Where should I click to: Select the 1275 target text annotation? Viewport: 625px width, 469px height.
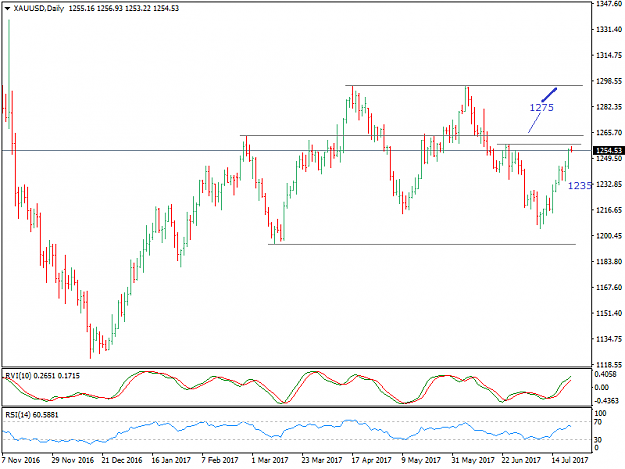tap(541, 108)
